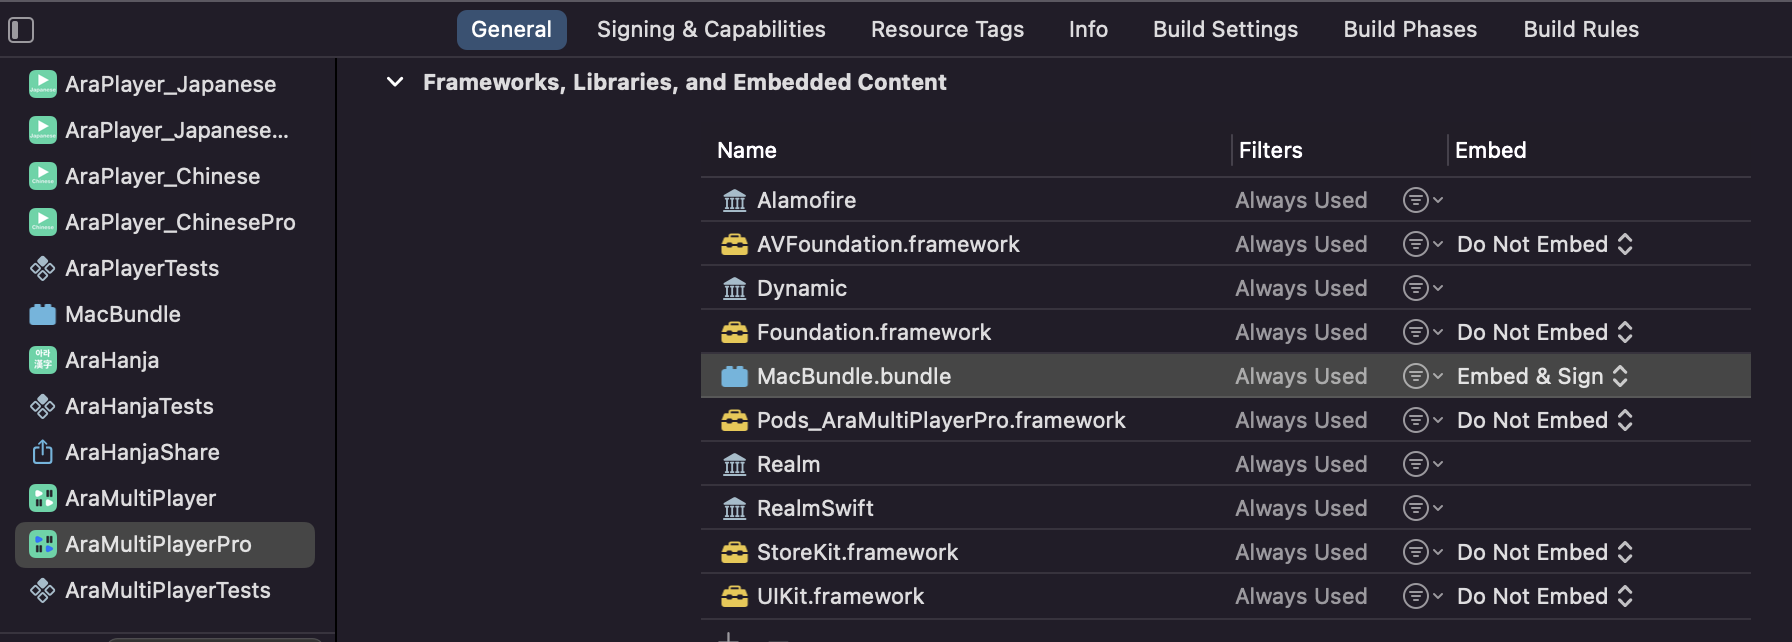This screenshot has width=1792, height=642.
Task: Open filter options for UIKit.framework
Action: coord(1422,596)
